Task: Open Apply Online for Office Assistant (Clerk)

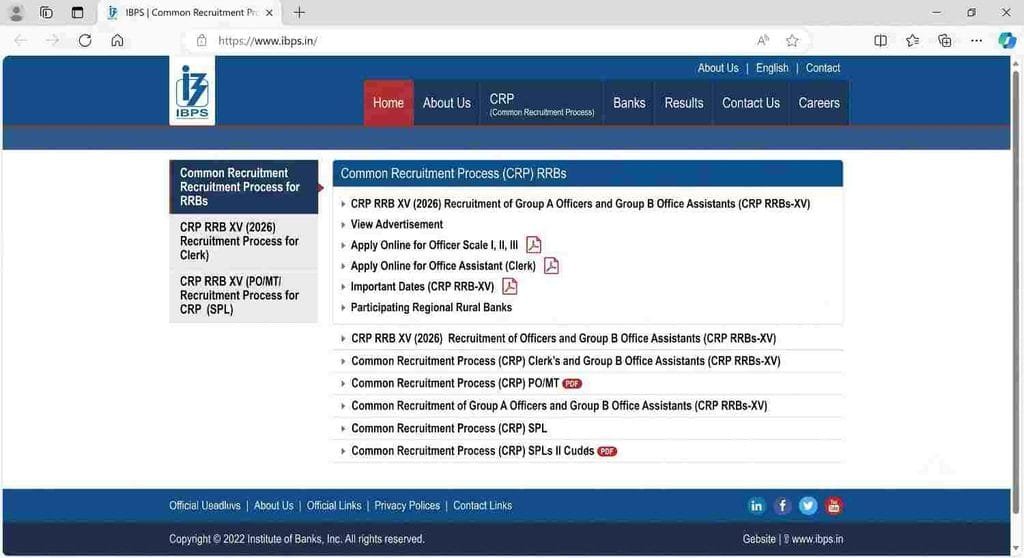Action: 443,266
